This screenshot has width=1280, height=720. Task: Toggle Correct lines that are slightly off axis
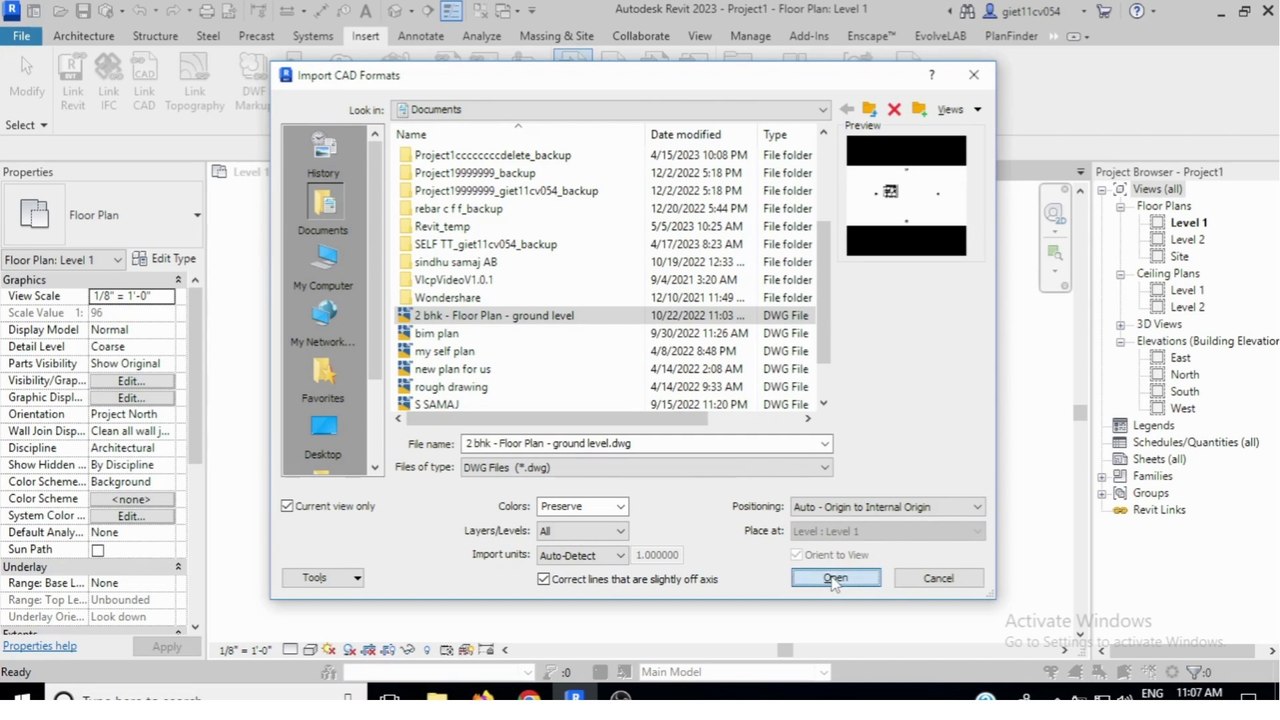tap(544, 579)
